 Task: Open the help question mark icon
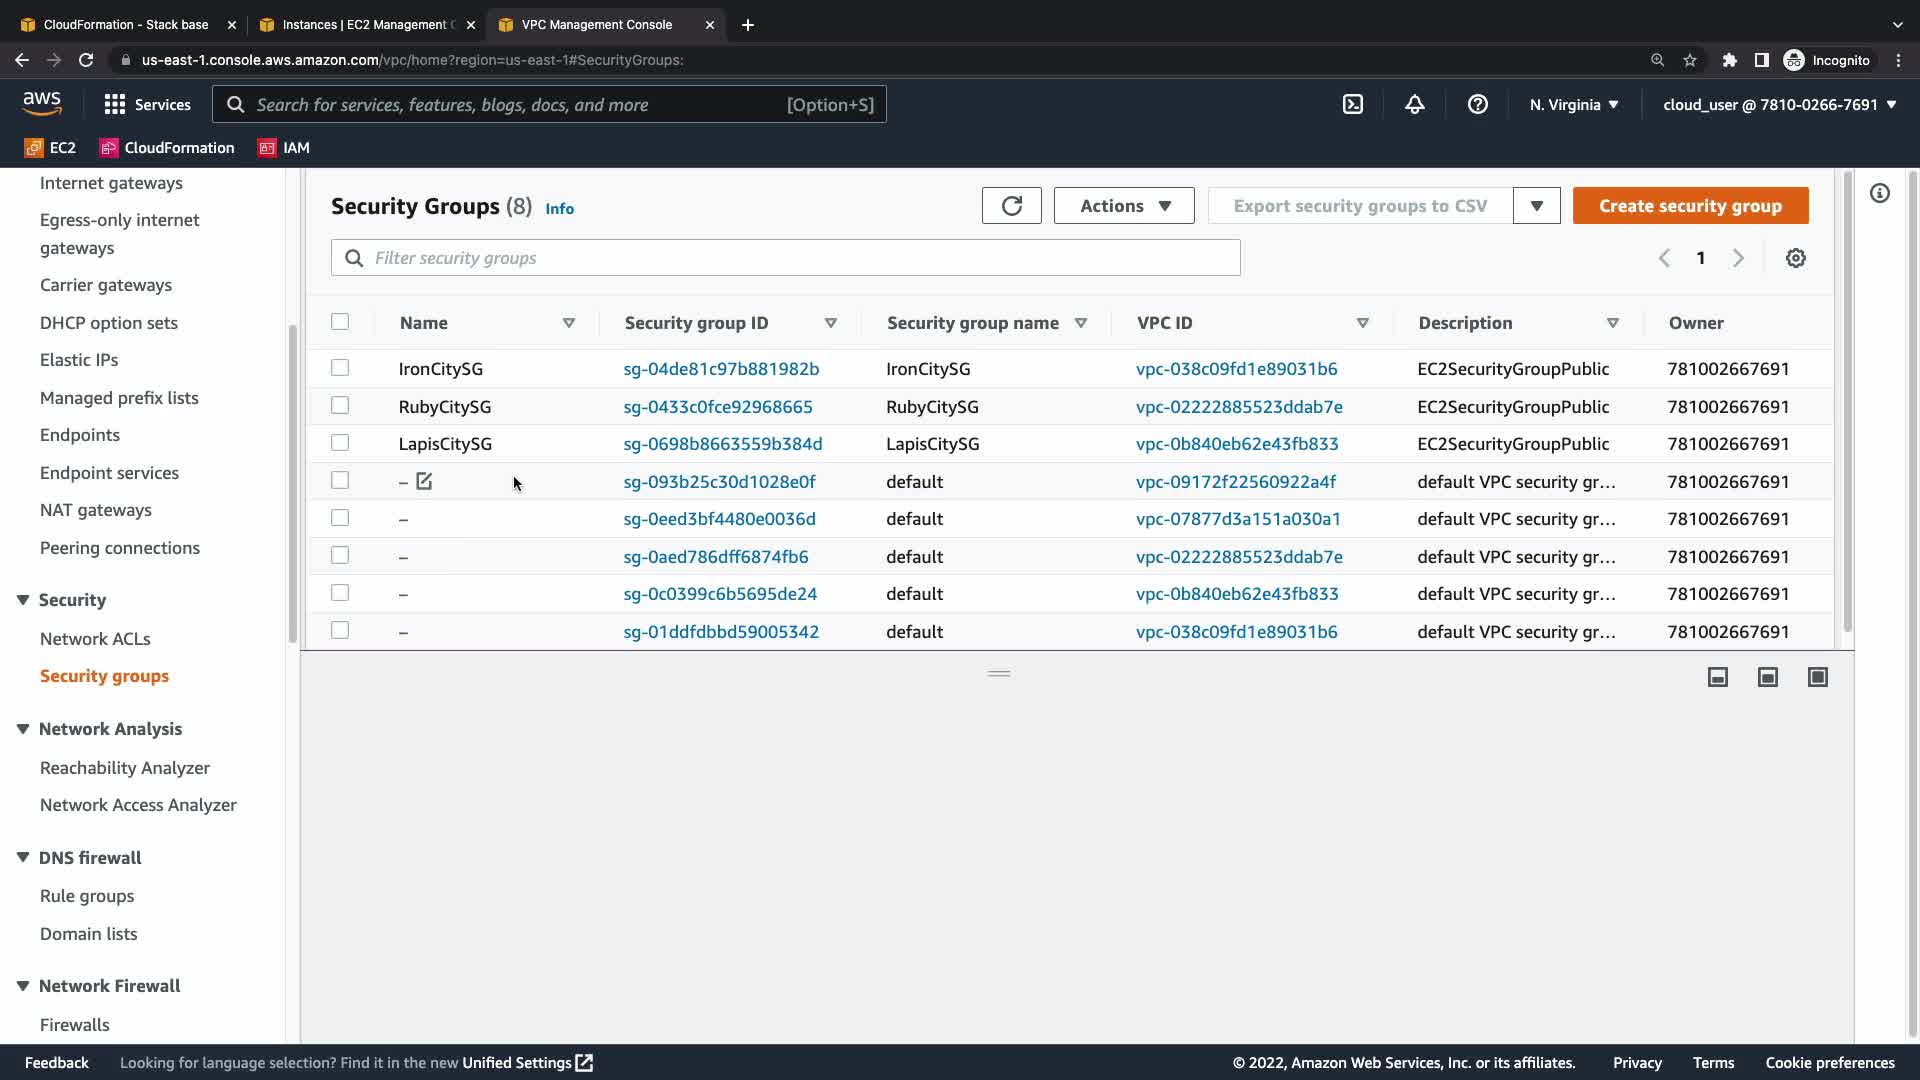[1477, 104]
